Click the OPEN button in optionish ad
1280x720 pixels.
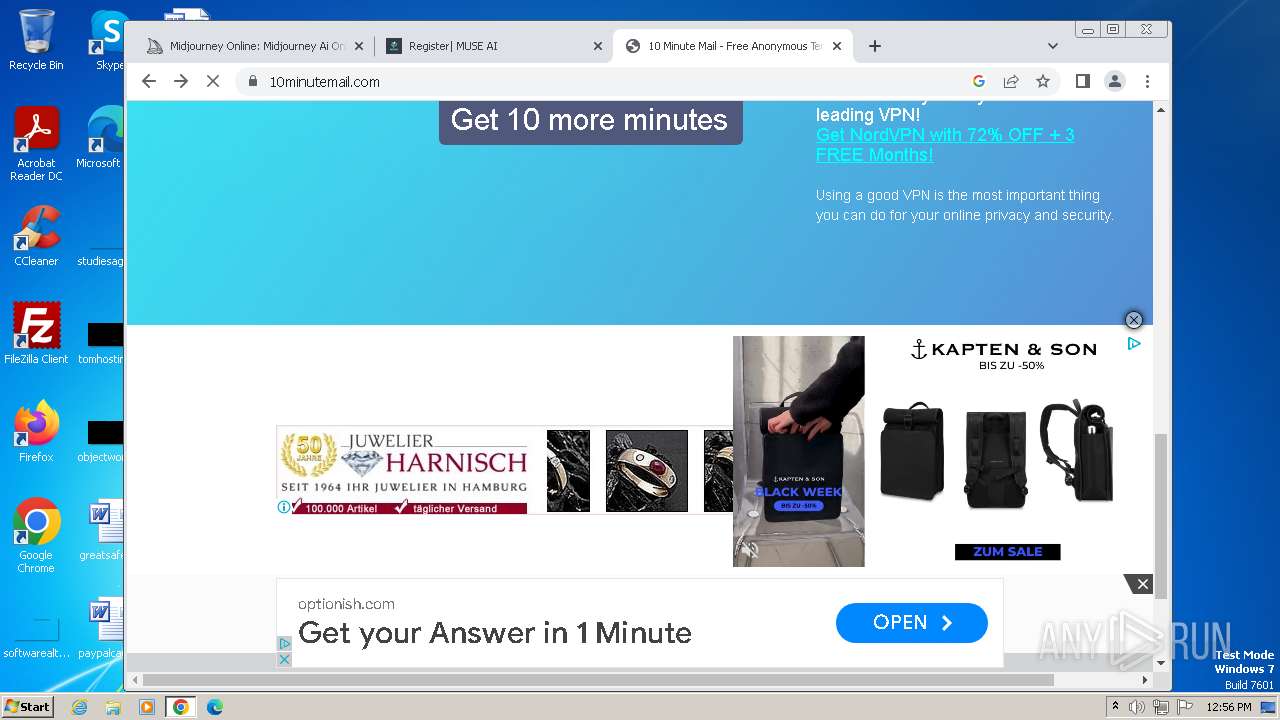[x=912, y=623]
